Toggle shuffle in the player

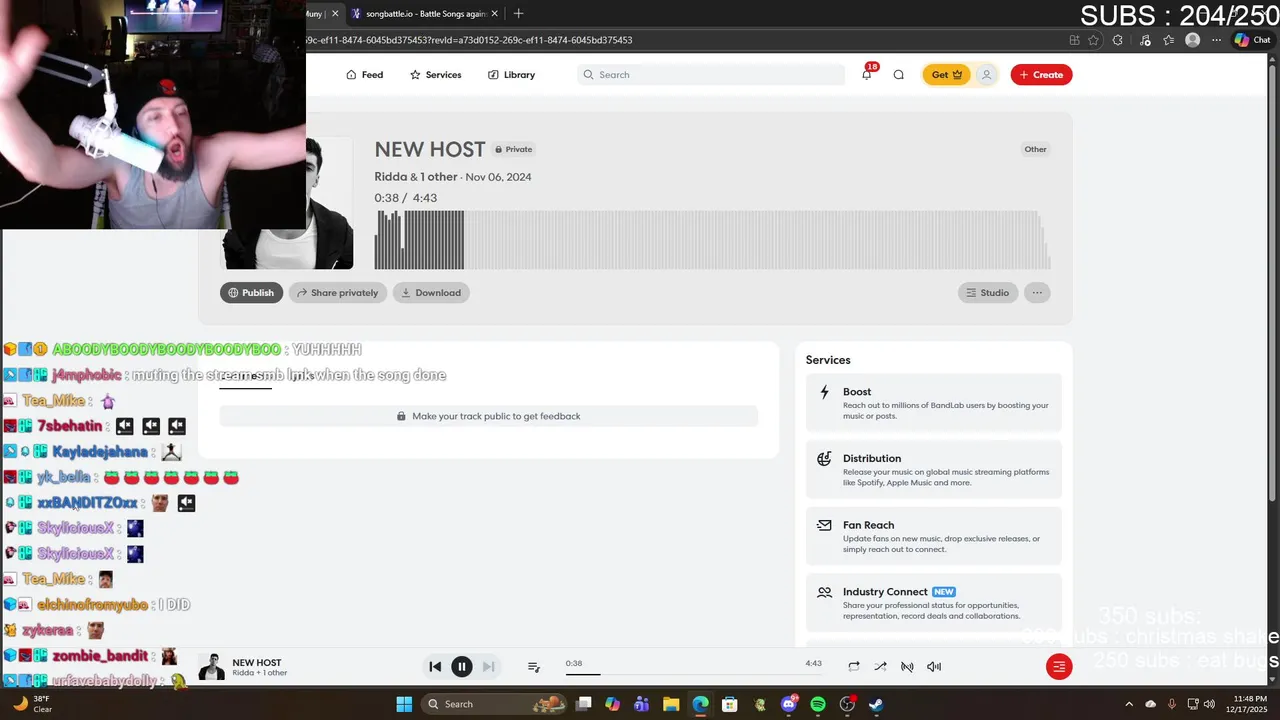(x=880, y=667)
